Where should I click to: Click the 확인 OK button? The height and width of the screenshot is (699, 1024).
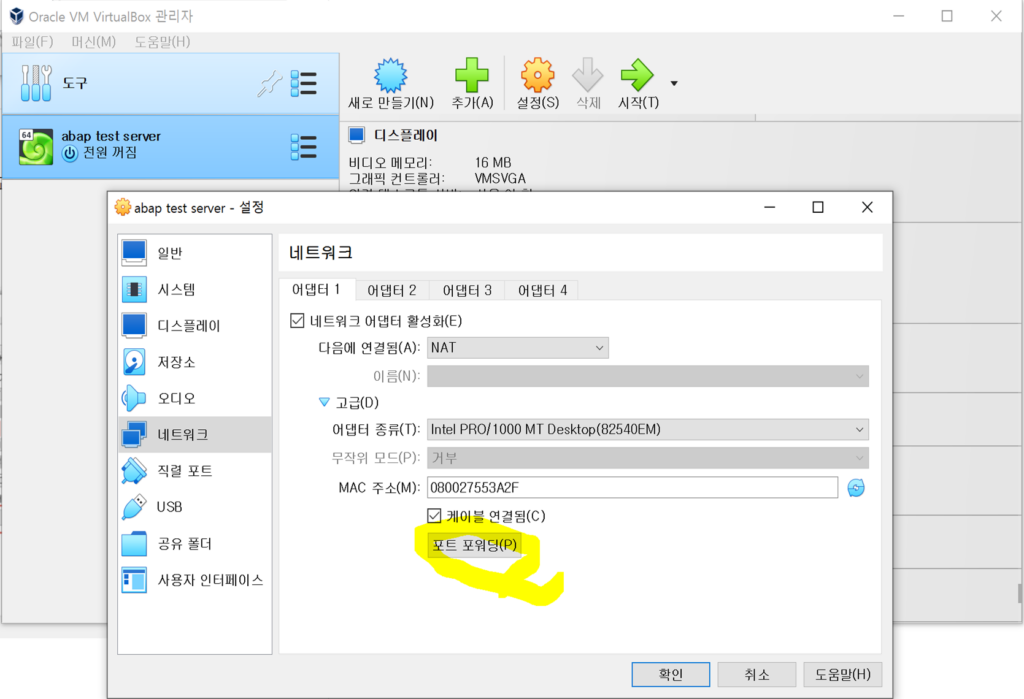click(x=671, y=674)
